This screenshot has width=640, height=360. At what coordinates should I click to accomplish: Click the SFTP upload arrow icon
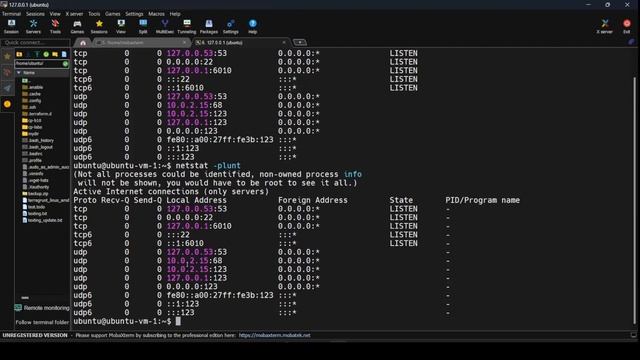pos(37,54)
